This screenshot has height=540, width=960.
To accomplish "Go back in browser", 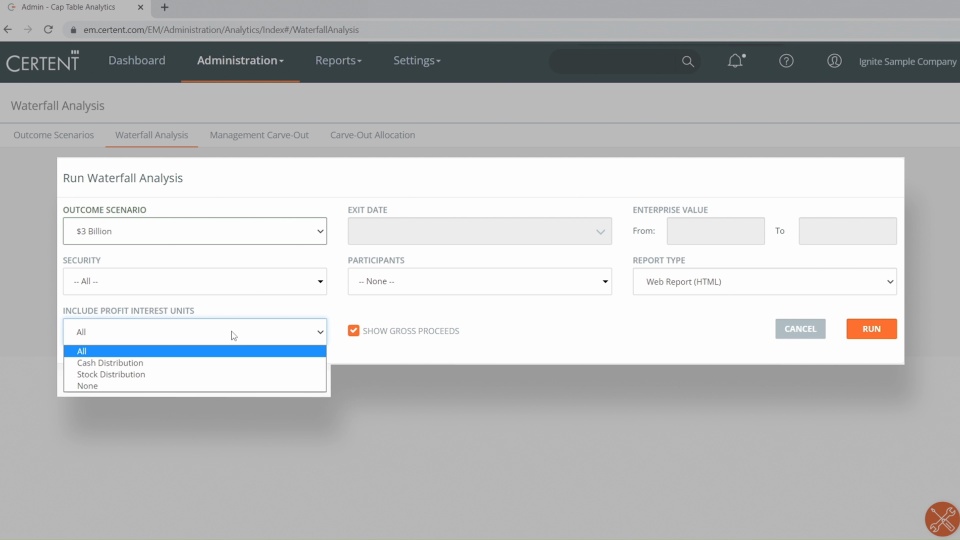I will [x=8, y=29].
